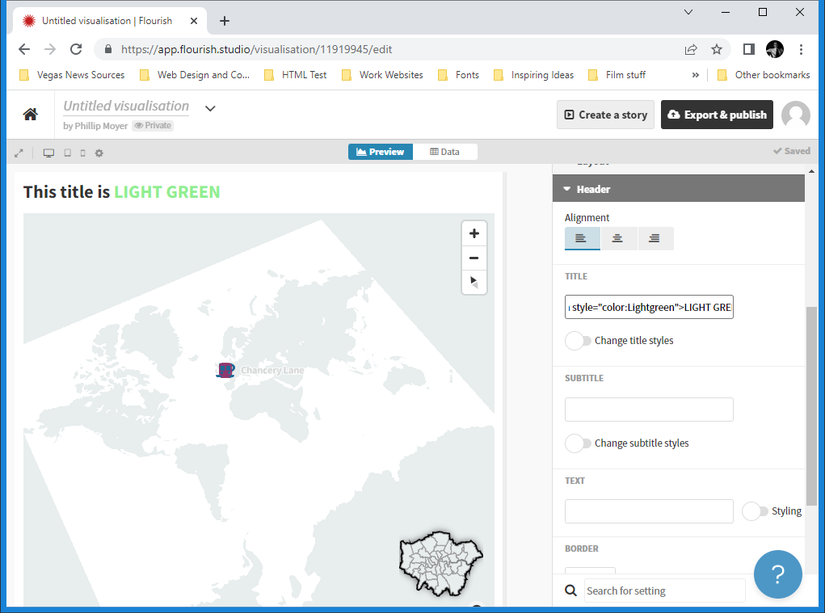825x613 pixels.
Task: Click the fullscreen expand icon
Action: pyautogui.click(x=19, y=153)
